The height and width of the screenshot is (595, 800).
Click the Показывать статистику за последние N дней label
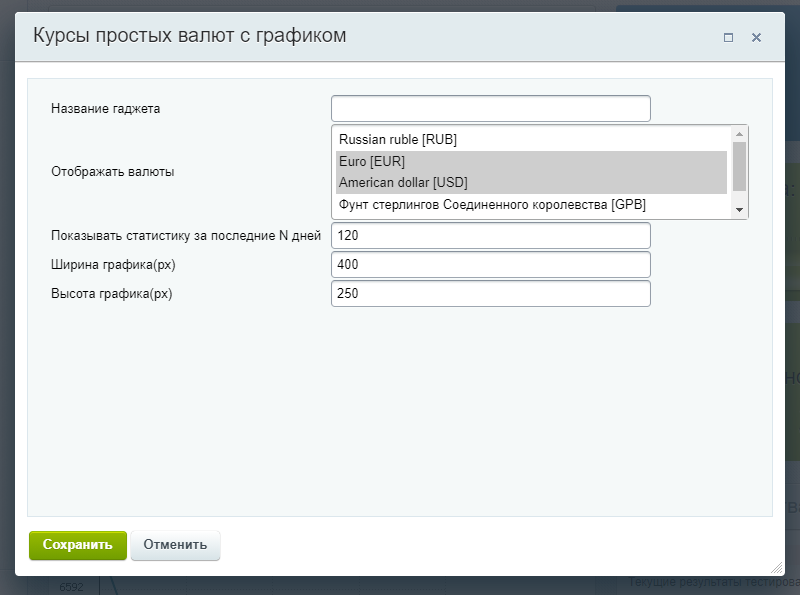point(186,235)
